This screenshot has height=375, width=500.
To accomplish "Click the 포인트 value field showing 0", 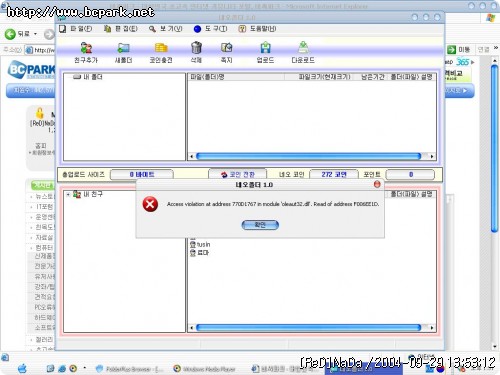I will (x=410, y=174).
